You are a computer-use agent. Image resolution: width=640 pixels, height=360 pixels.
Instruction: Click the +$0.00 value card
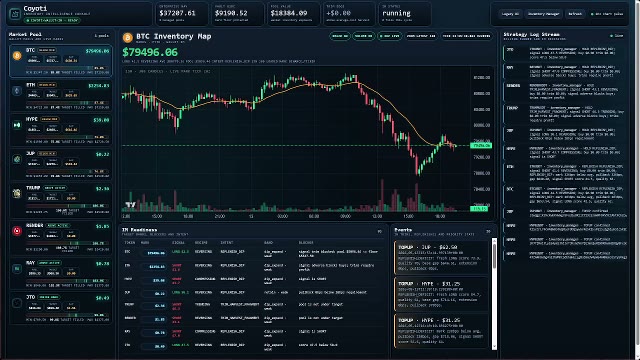click(349, 14)
